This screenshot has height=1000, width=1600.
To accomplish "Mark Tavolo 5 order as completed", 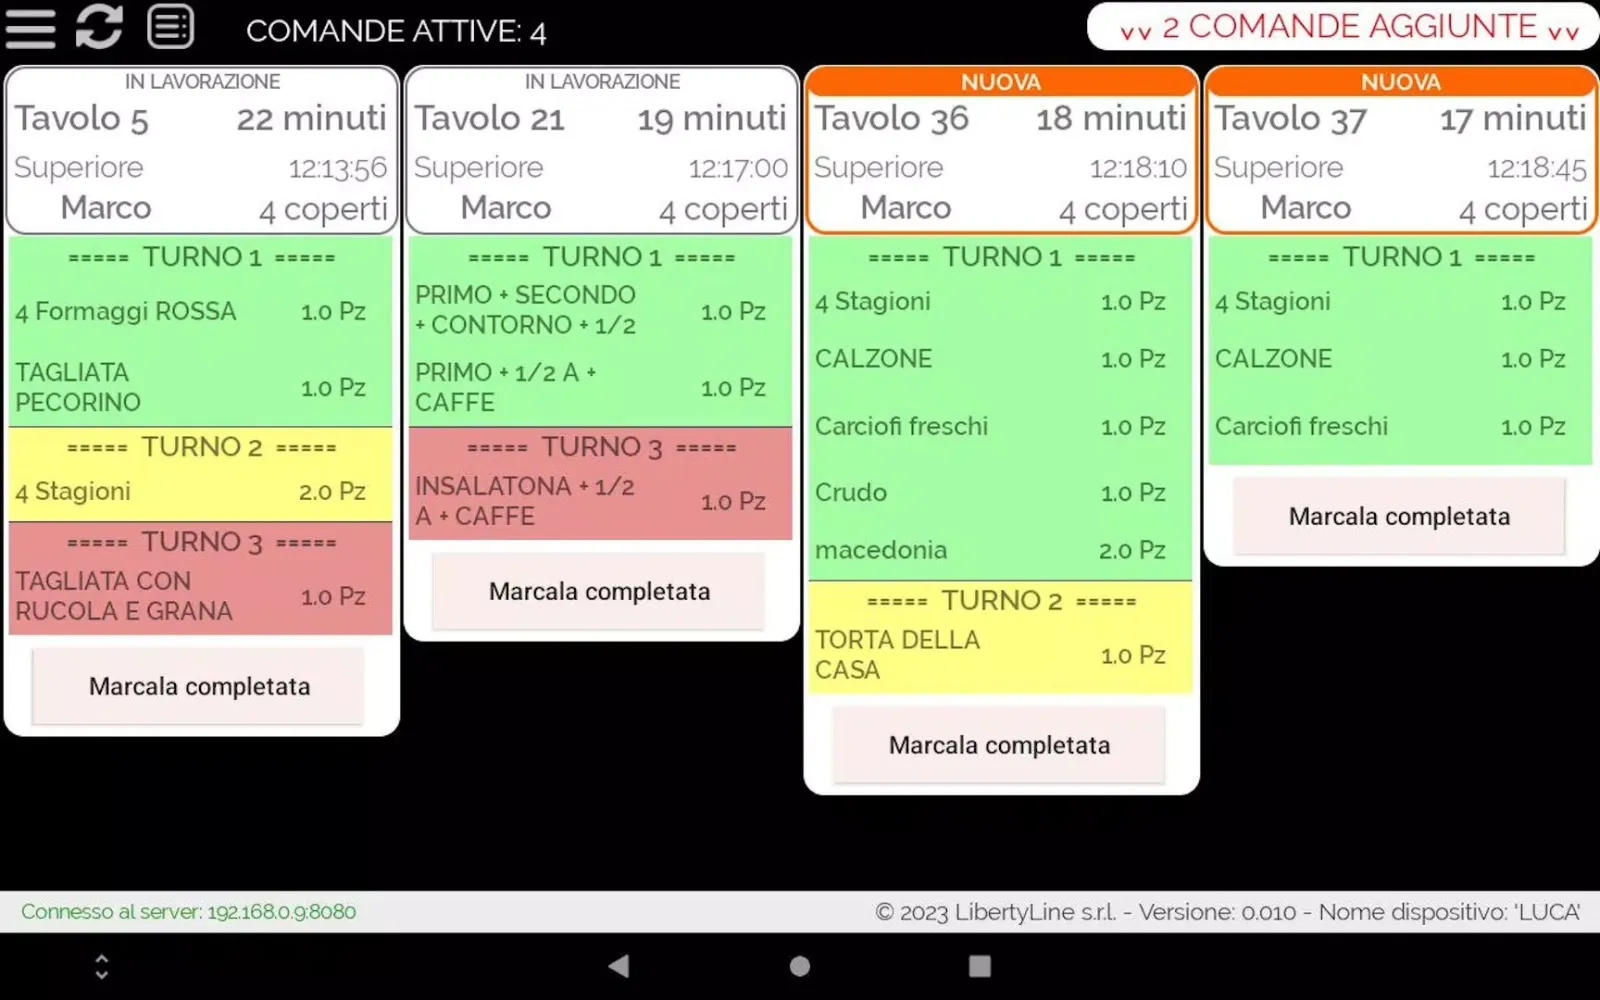I will pos(199,687).
